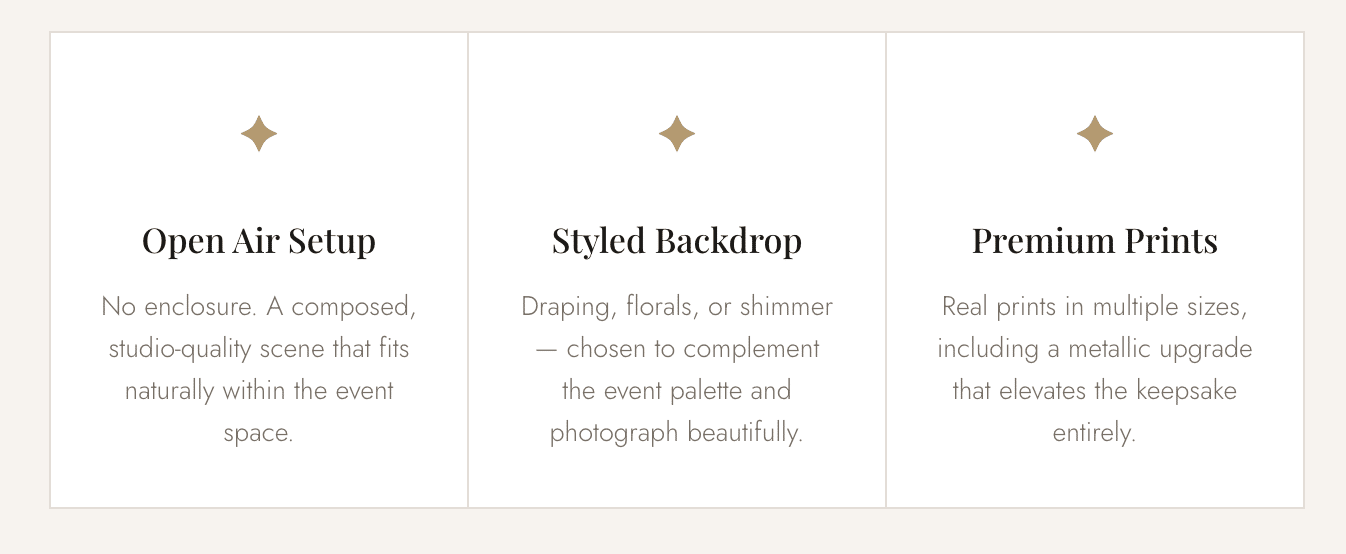Select the Premium Prints heading
The image size is (1346, 554).
1095,241
